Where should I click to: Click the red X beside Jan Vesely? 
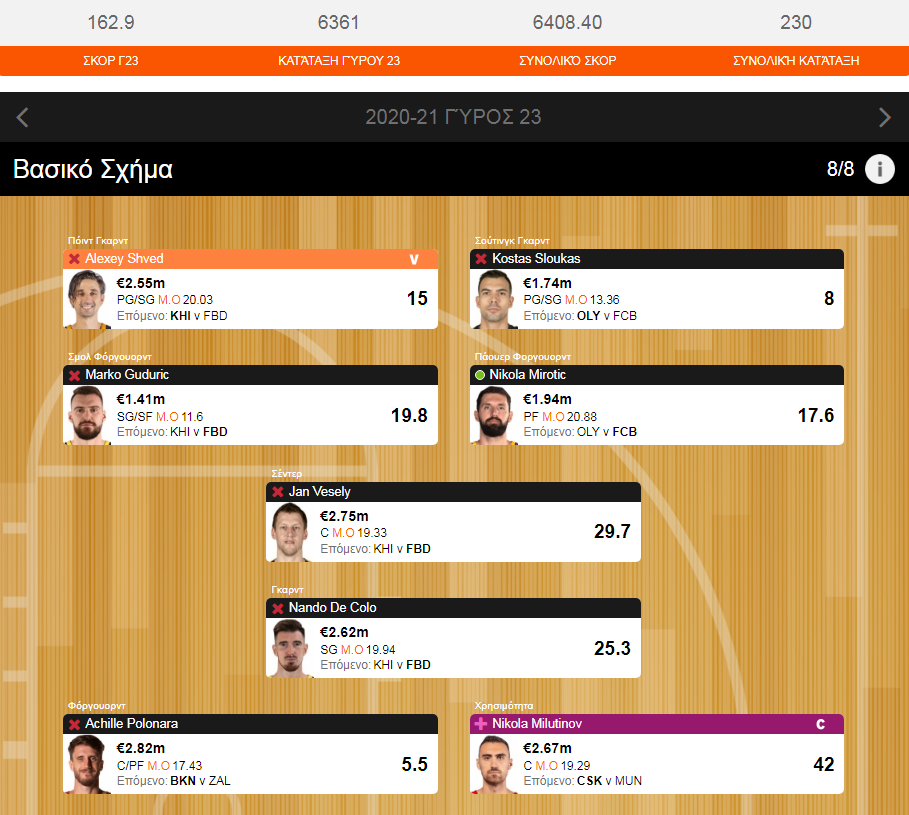[x=278, y=492]
